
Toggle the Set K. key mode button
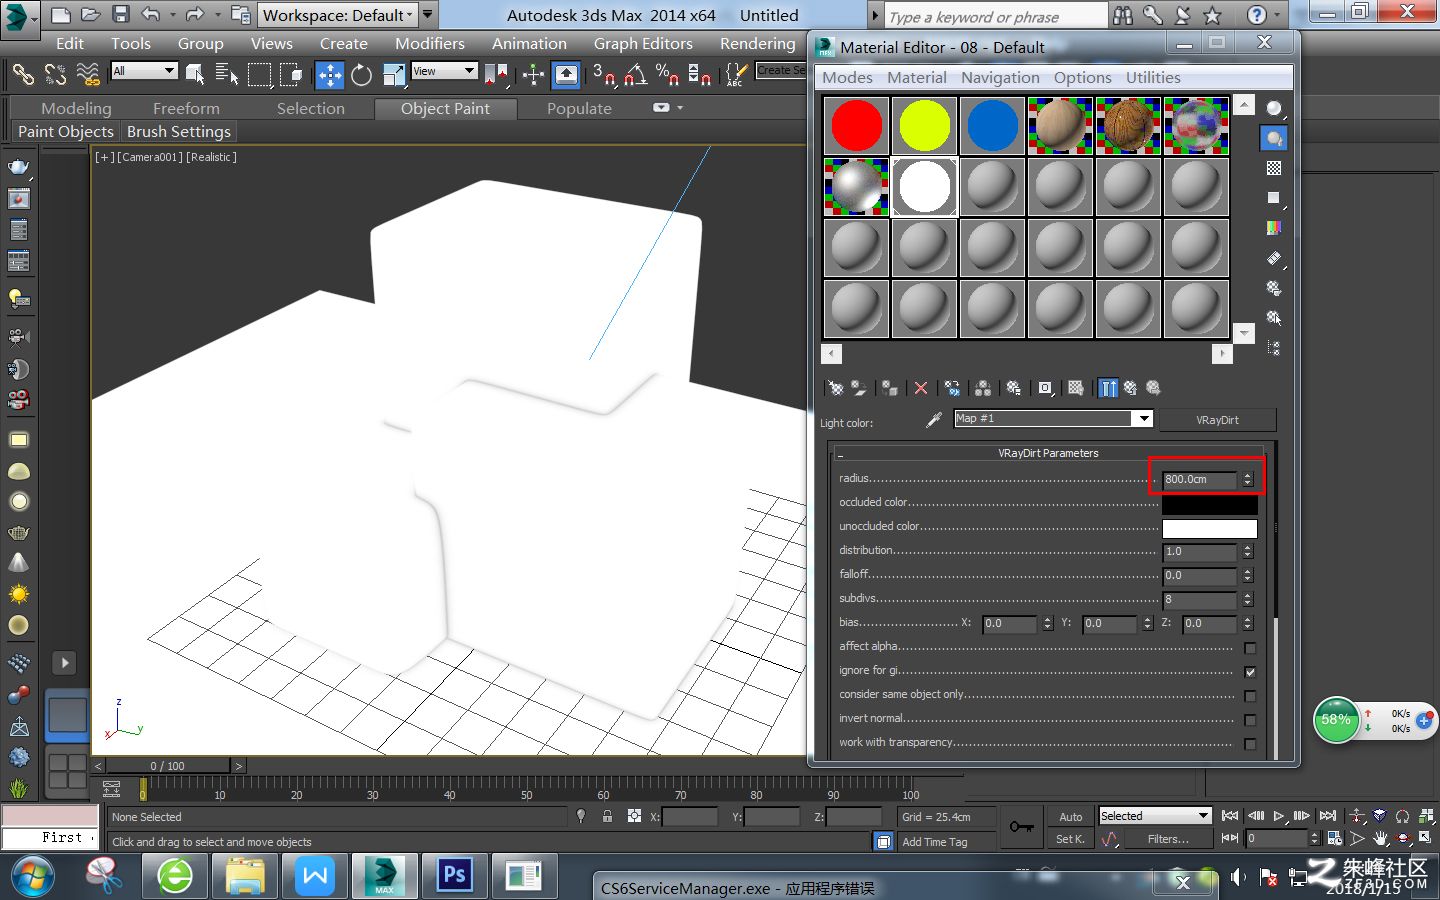click(x=1071, y=839)
